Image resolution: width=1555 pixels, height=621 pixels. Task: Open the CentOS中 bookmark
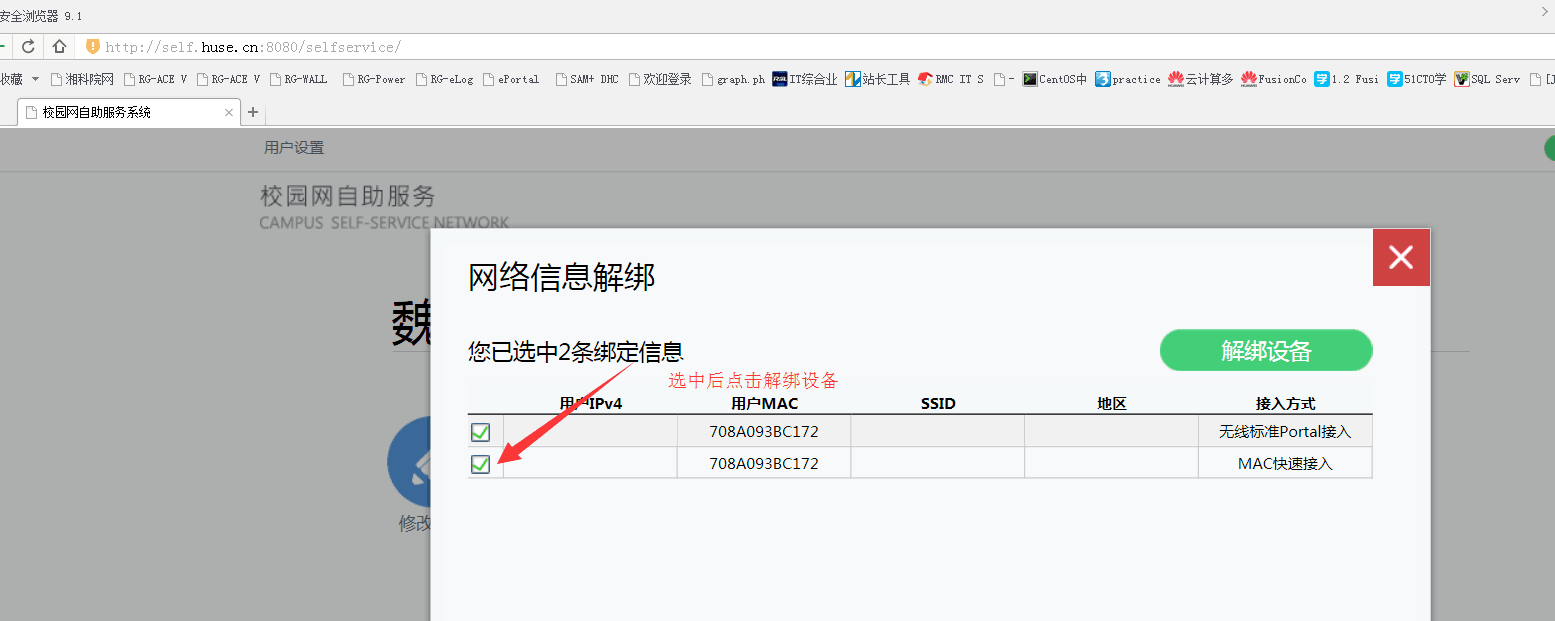click(x=1054, y=79)
